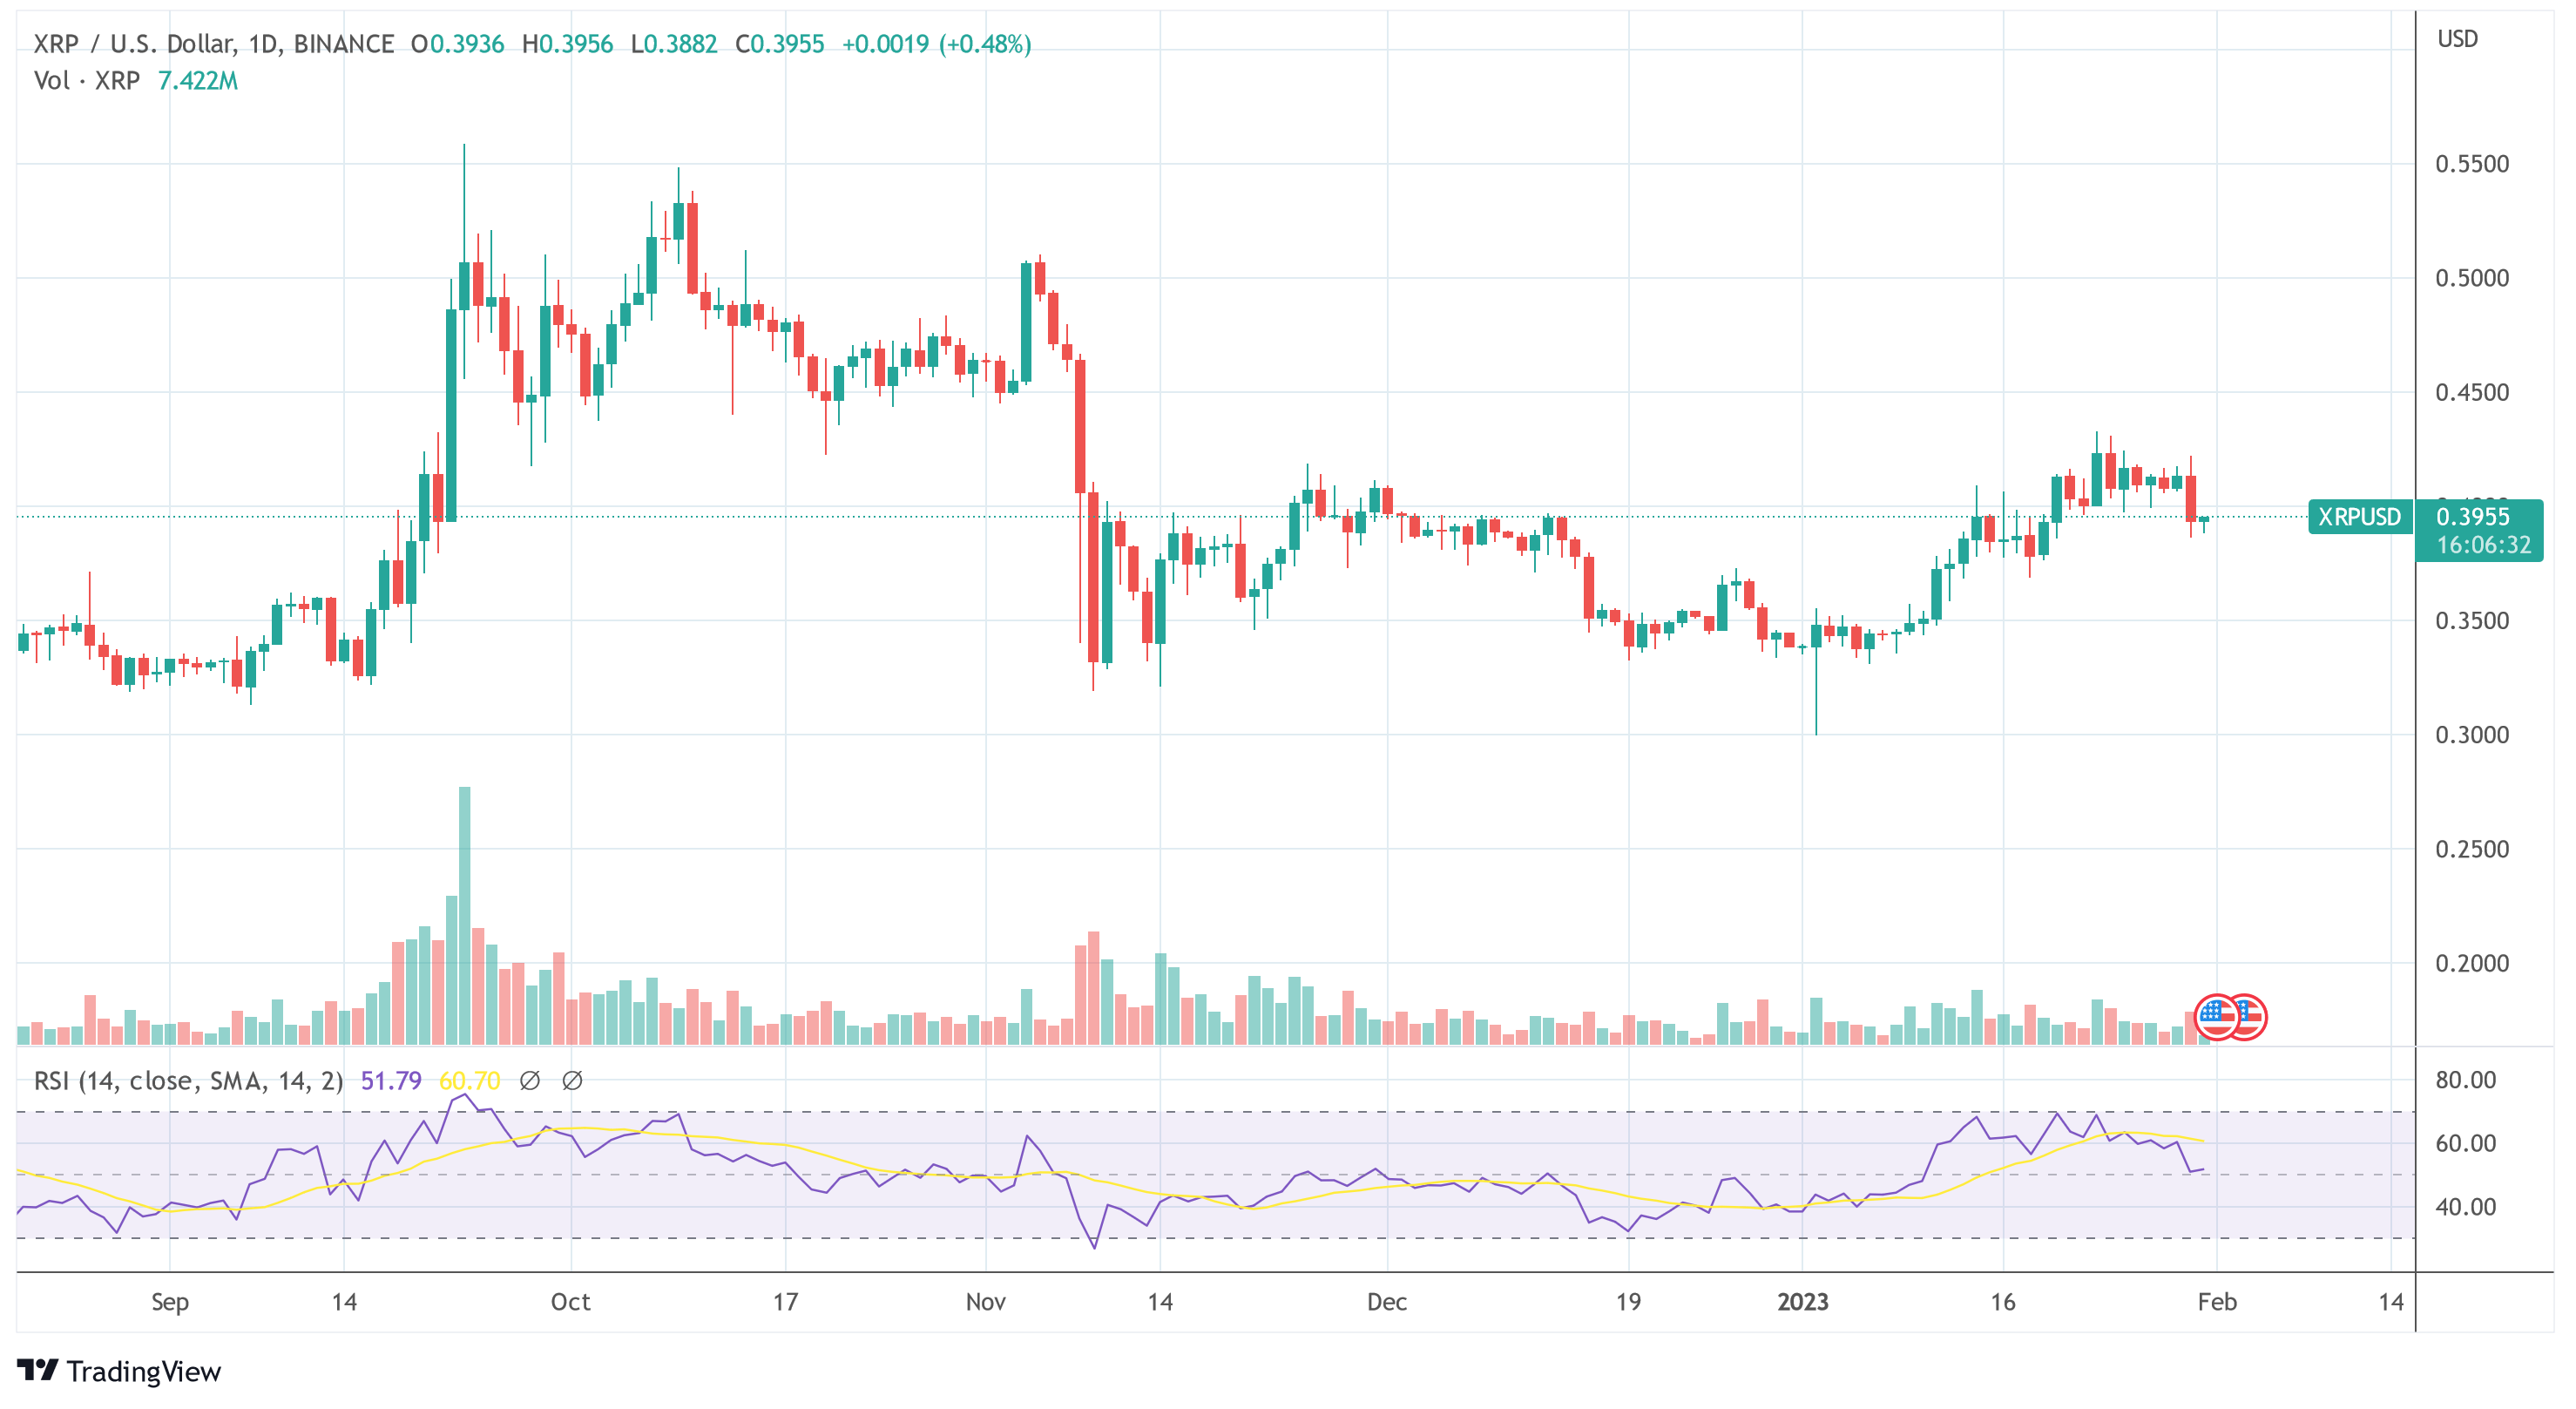This screenshot has width=2576, height=1409.
Task: Click the Vol · XRP indicator legend
Action: 87,81
